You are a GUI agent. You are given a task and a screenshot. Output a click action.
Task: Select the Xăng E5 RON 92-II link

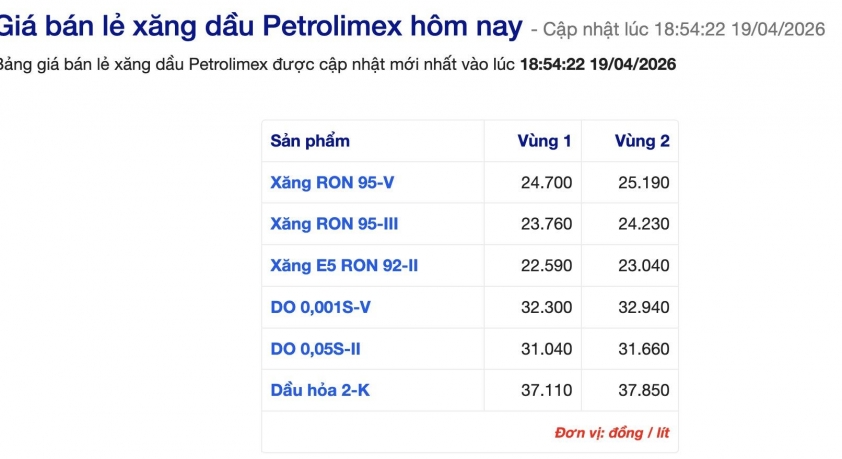click(x=344, y=266)
